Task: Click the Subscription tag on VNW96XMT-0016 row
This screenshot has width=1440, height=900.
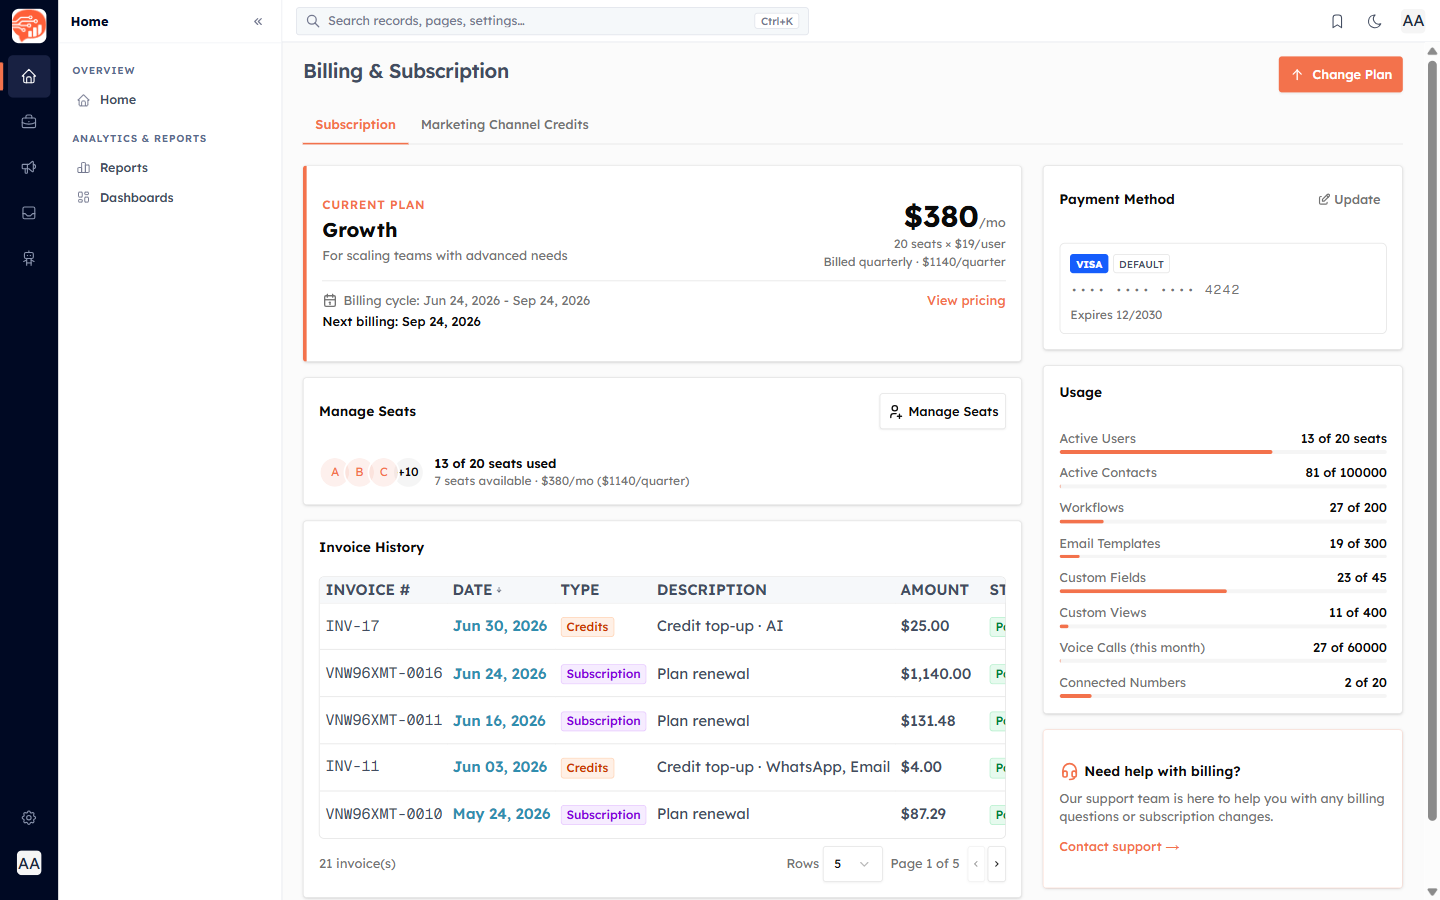Action: 603,674
